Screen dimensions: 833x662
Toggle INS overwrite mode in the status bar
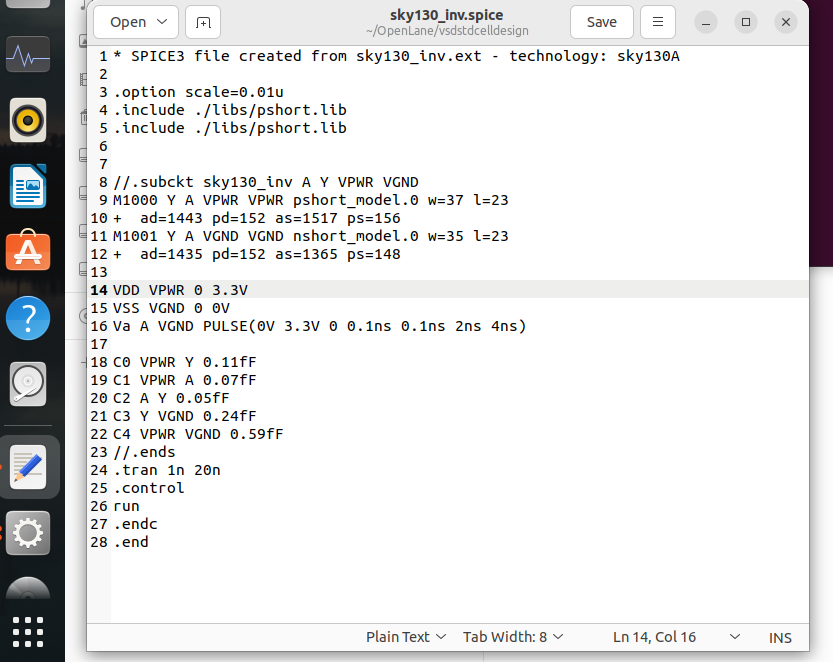[780, 637]
